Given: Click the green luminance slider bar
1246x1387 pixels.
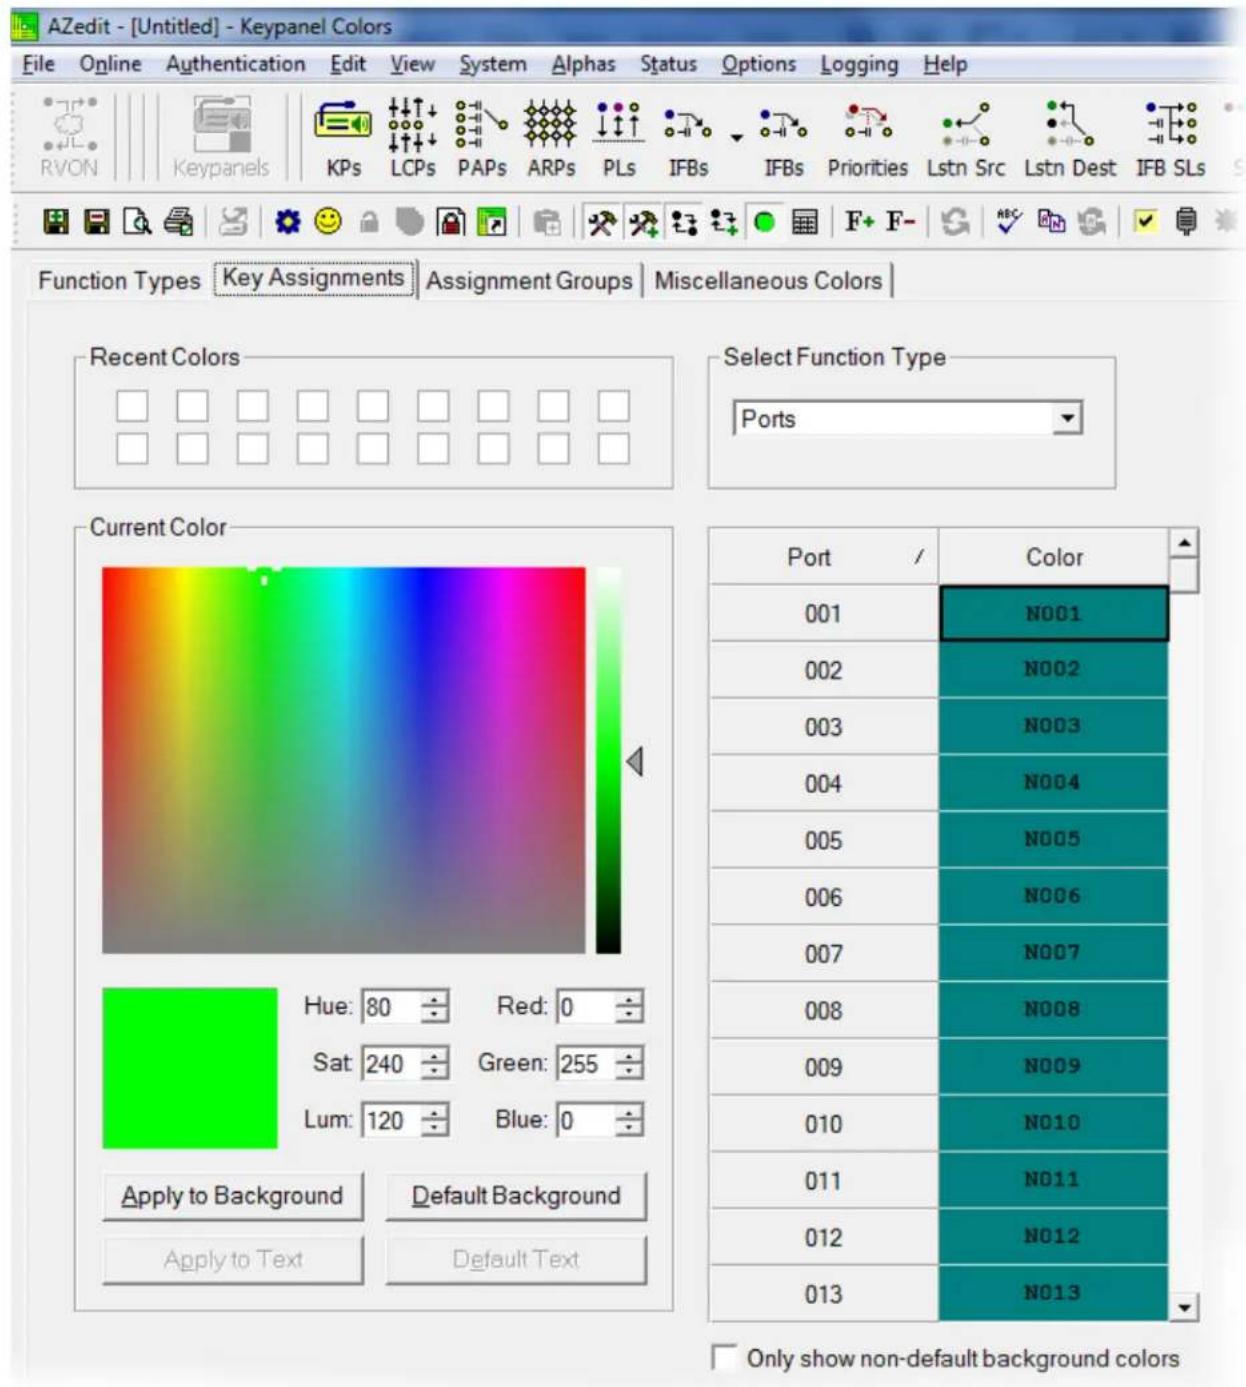Looking at the screenshot, I should pos(608,760).
